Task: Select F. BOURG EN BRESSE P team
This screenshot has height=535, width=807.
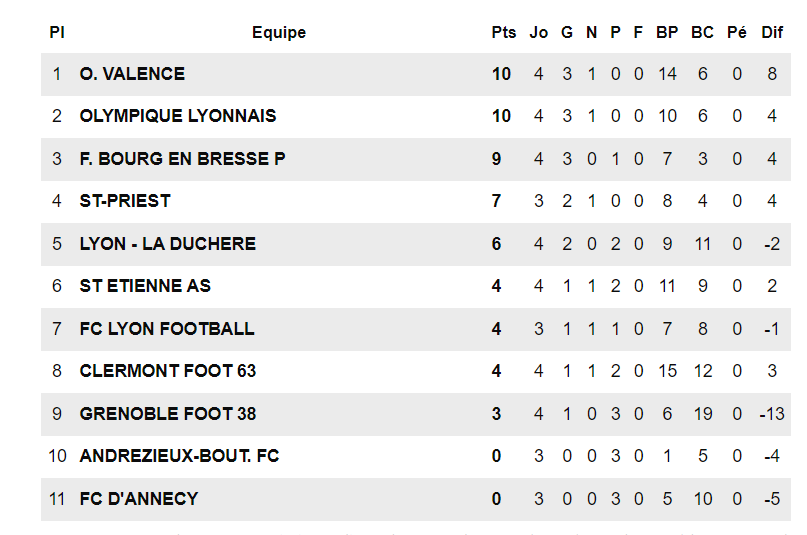Action: [x=182, y=159]
